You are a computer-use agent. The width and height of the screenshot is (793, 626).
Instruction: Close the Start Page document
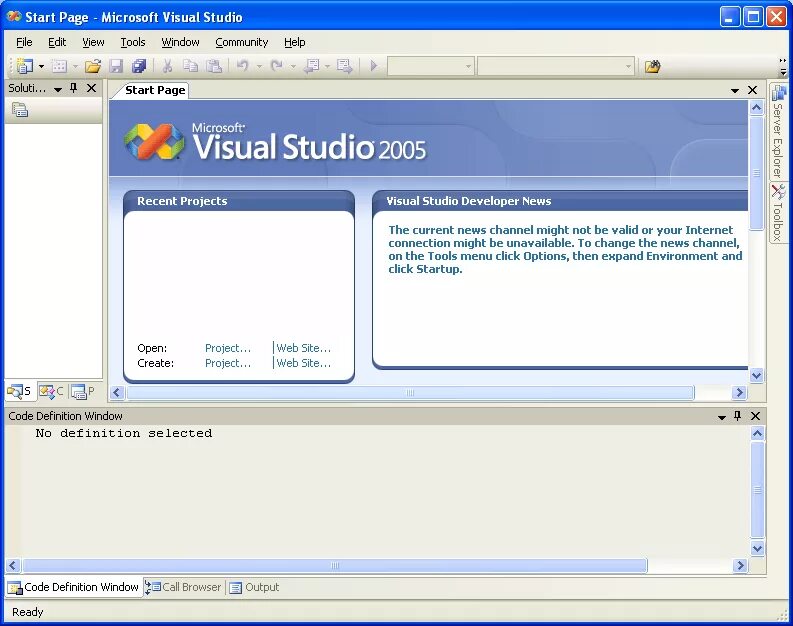[753, 90]
